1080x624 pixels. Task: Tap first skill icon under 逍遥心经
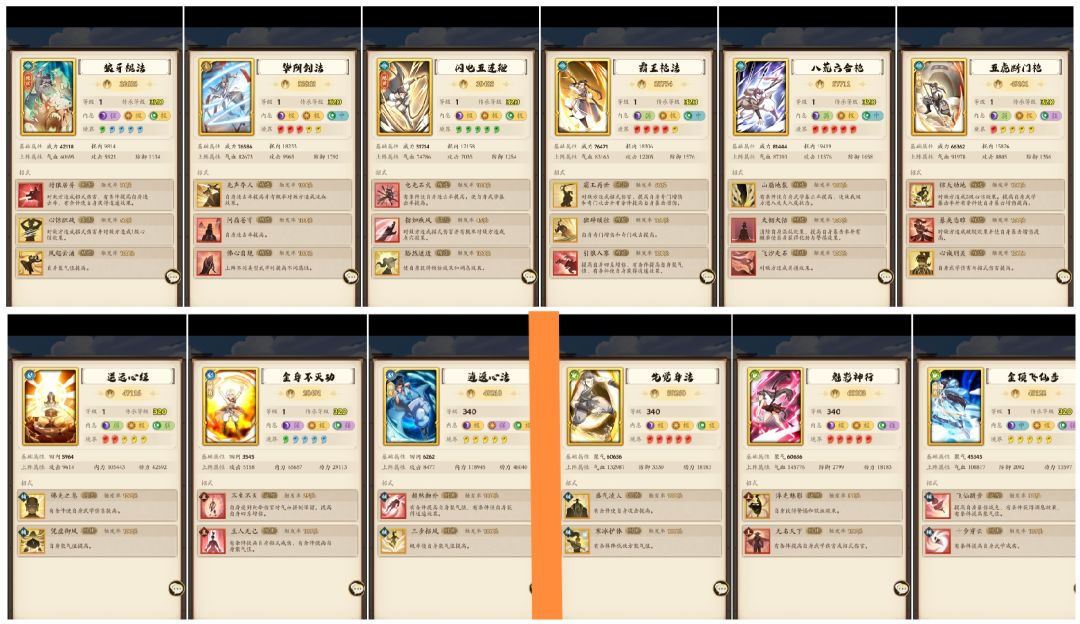[32, 506]
